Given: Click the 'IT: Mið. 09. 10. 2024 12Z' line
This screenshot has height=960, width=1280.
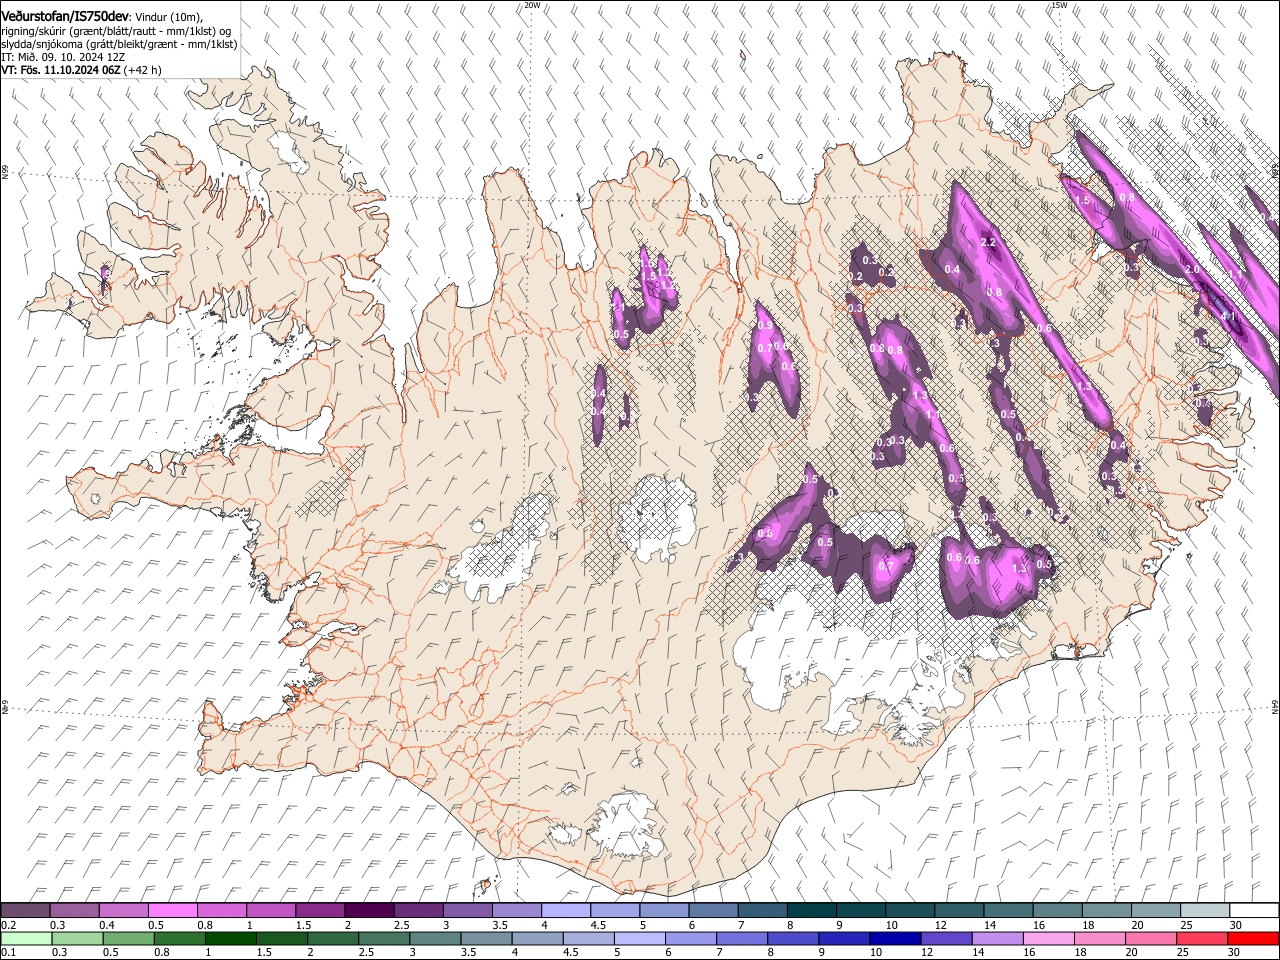Looking at the screenshot, I should pos(63,57).
